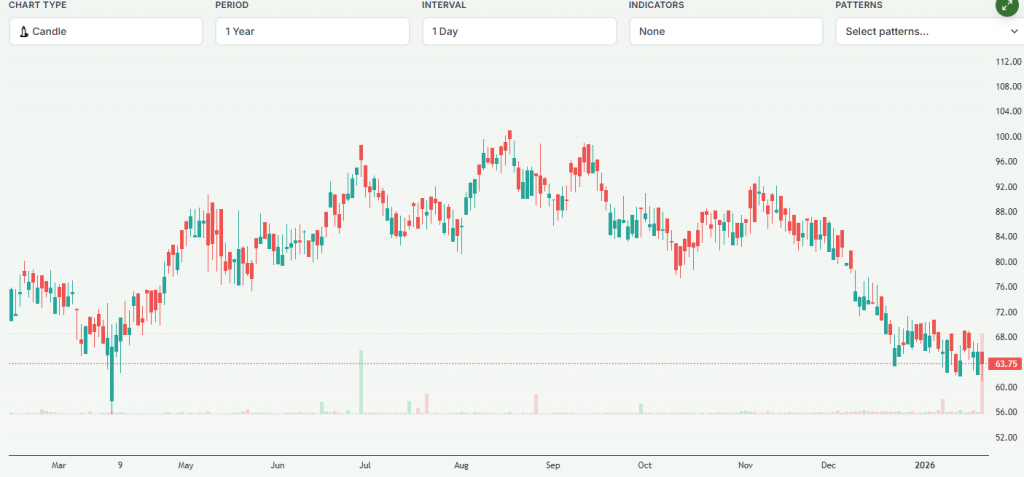The height and width of the screenshot is (477, 1024).
Task: Click the PERIOD heading text
Action: 232,5
